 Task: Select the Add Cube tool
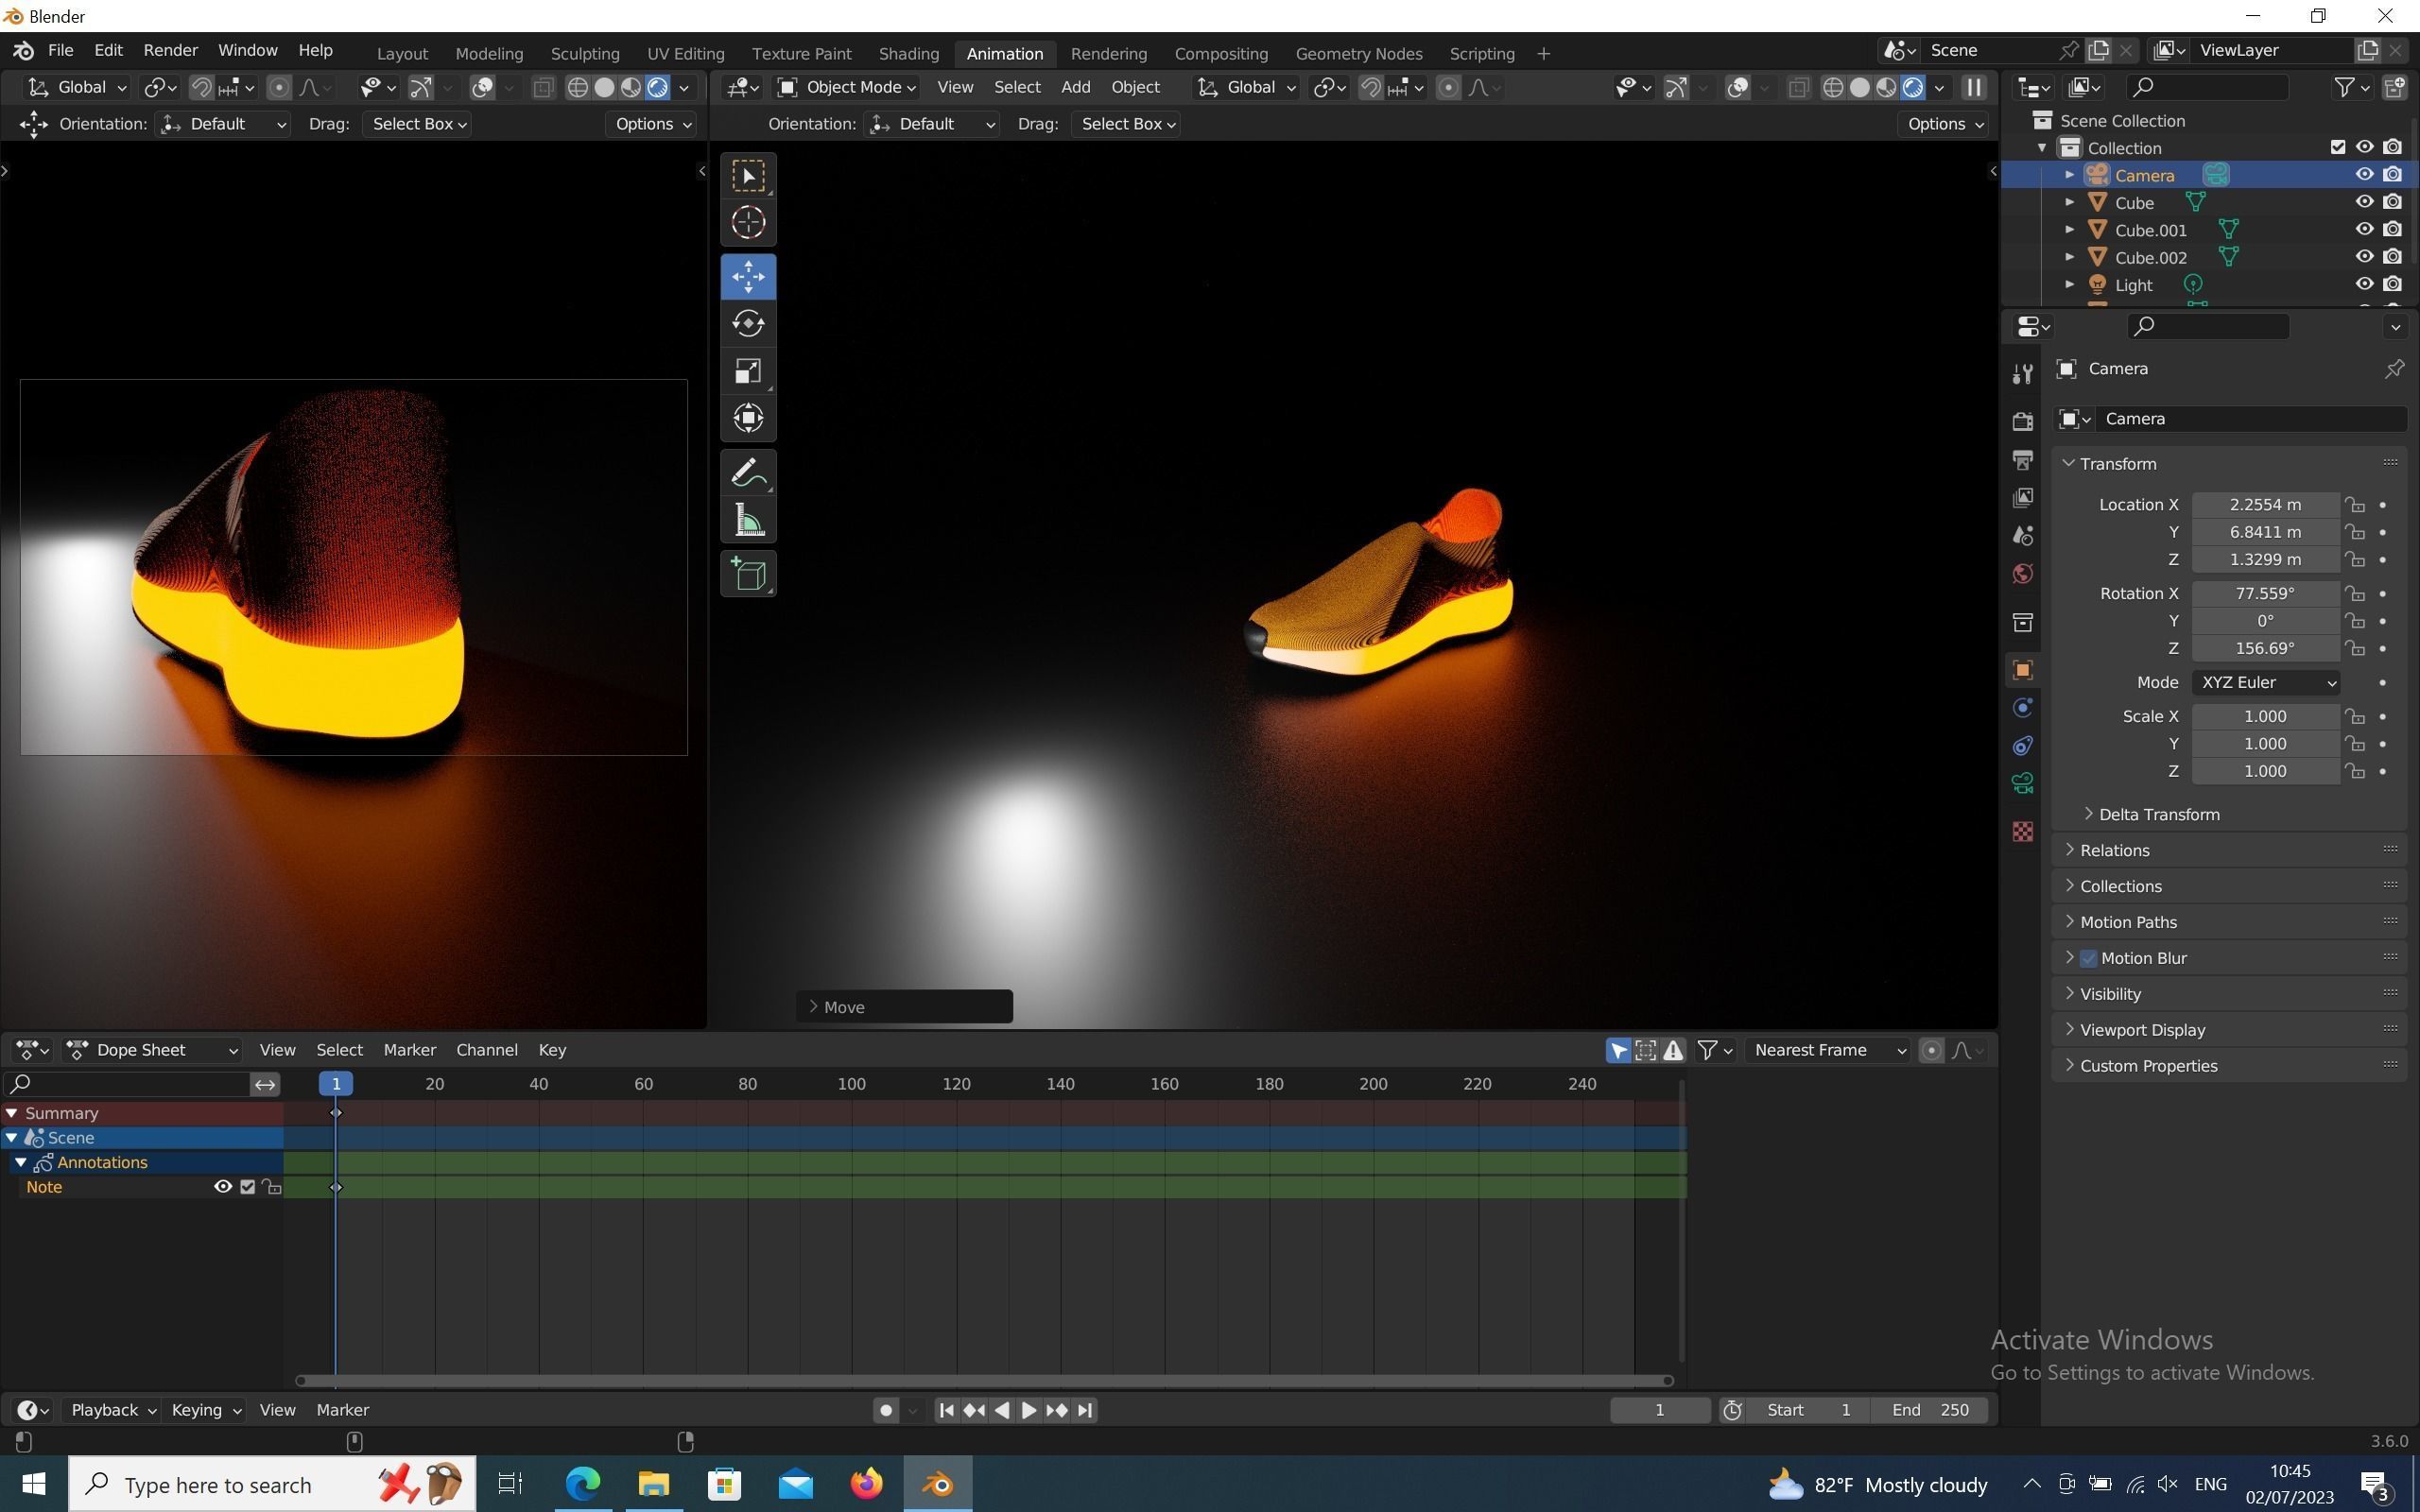(x=748, y=574)
